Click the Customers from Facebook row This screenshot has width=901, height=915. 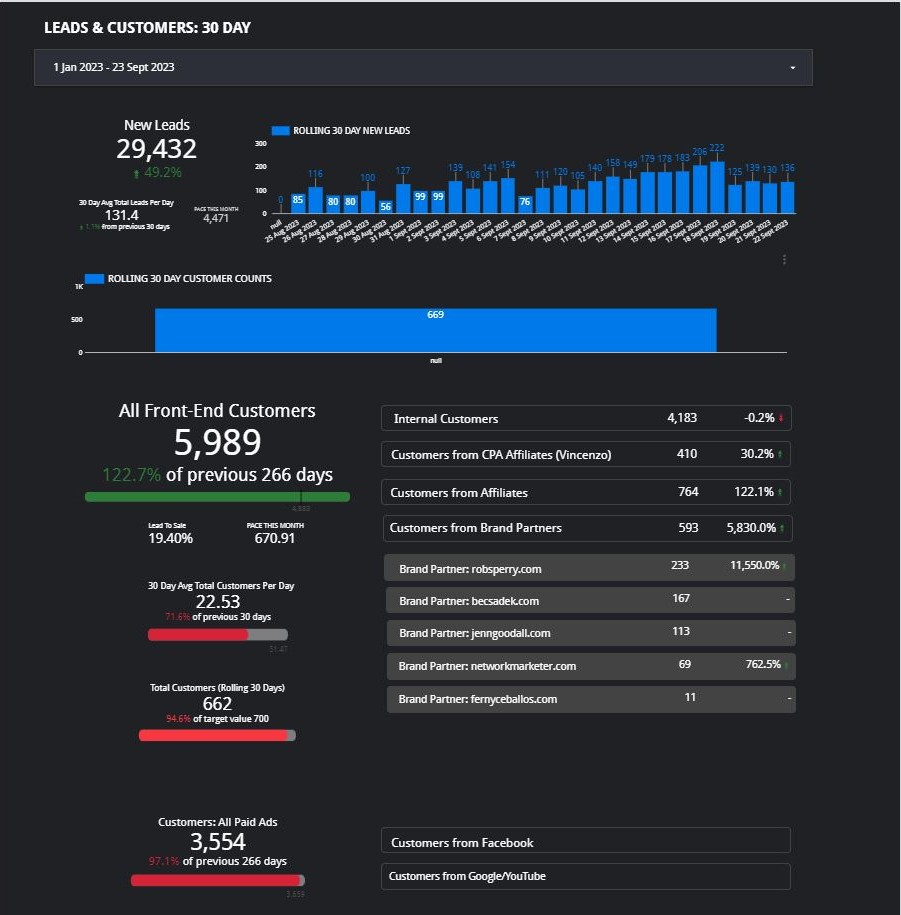(585, 842)
